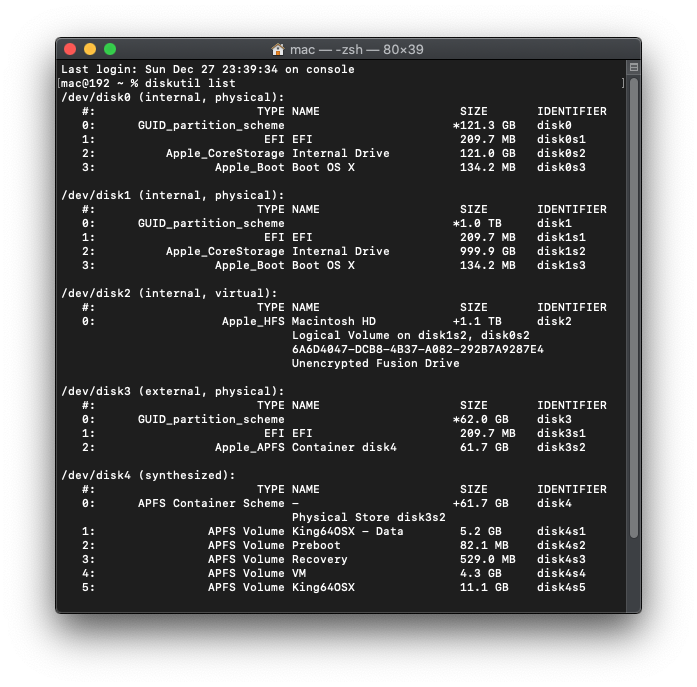Screen dimensions: 697x687
Task: Click the UUID "6A6D4047-DCB8-4B37-A082-292B7A9287E4"
Action: pos(418,349)
